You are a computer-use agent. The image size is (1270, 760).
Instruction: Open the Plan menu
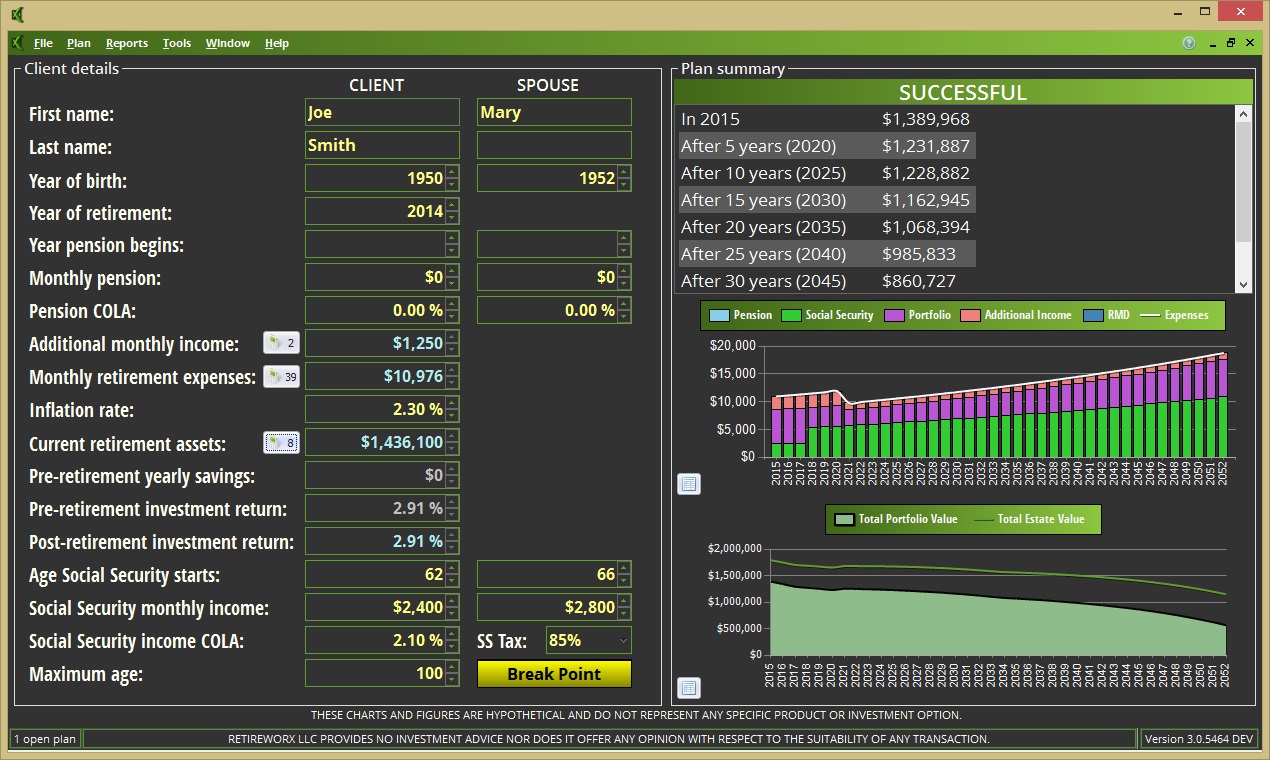(x=79, y=43)
